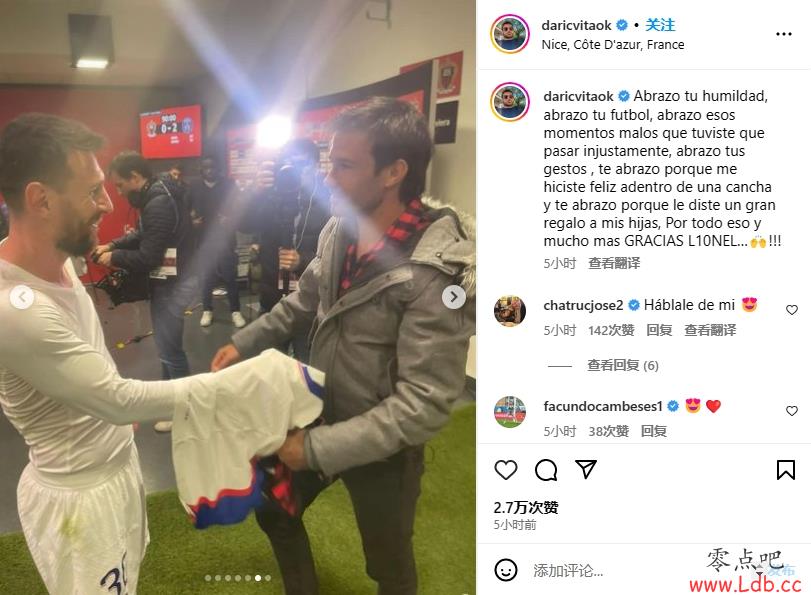The width and height of the screenshot is (811, 595).
Task: Go to next photo with right arrow
Action: pos(454,297)
